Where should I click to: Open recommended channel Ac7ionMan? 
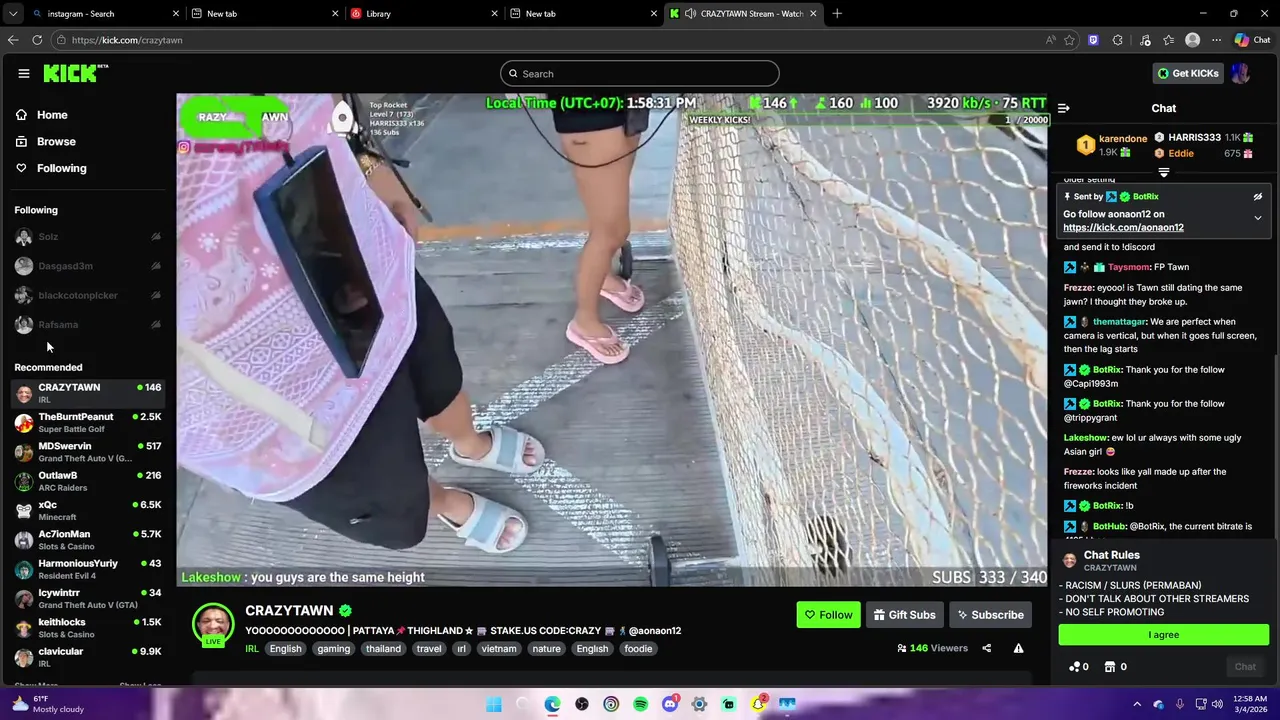tap(88, 540)
